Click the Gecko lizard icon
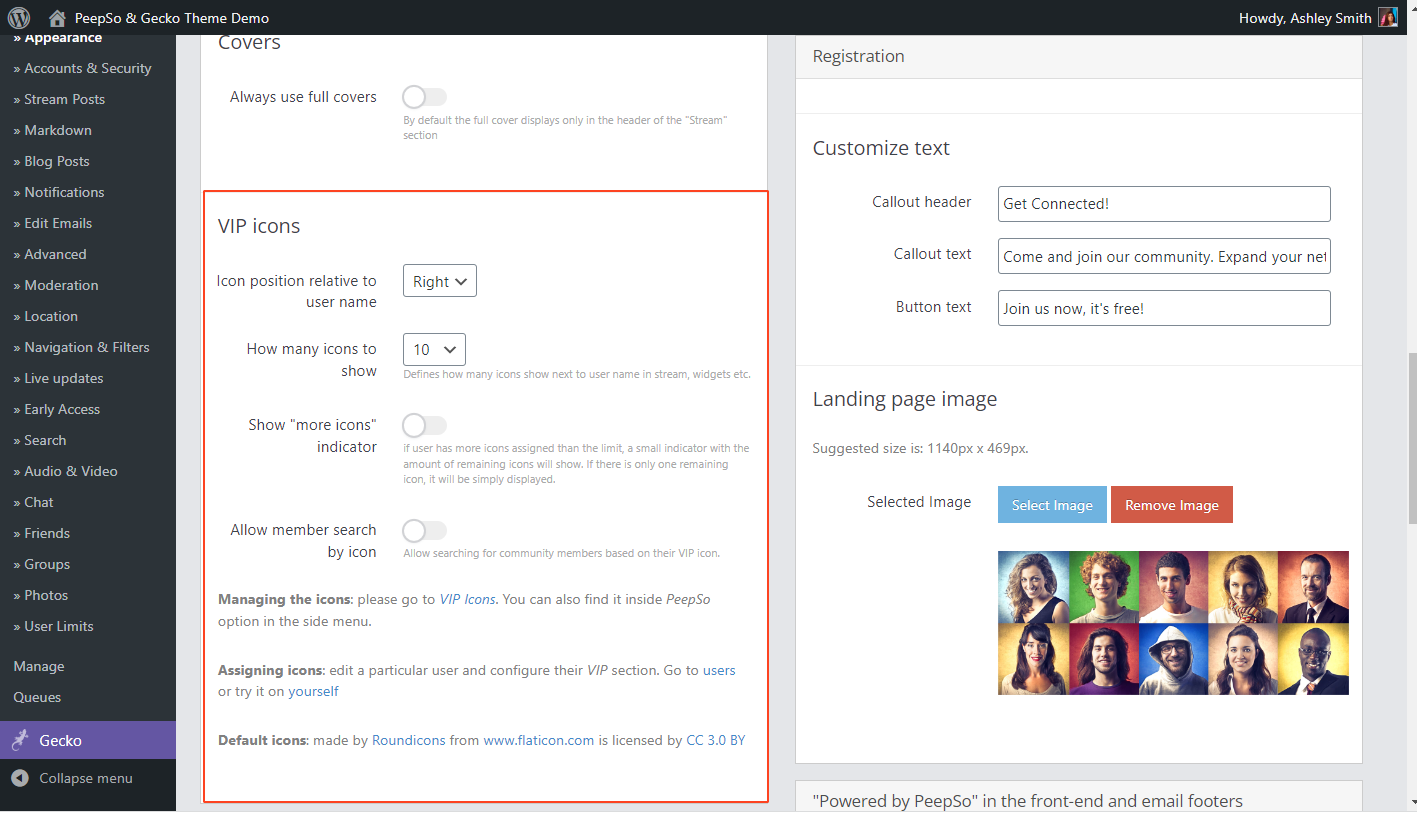The width and height of the screenshot is (1417, 813). click(20, 740)
